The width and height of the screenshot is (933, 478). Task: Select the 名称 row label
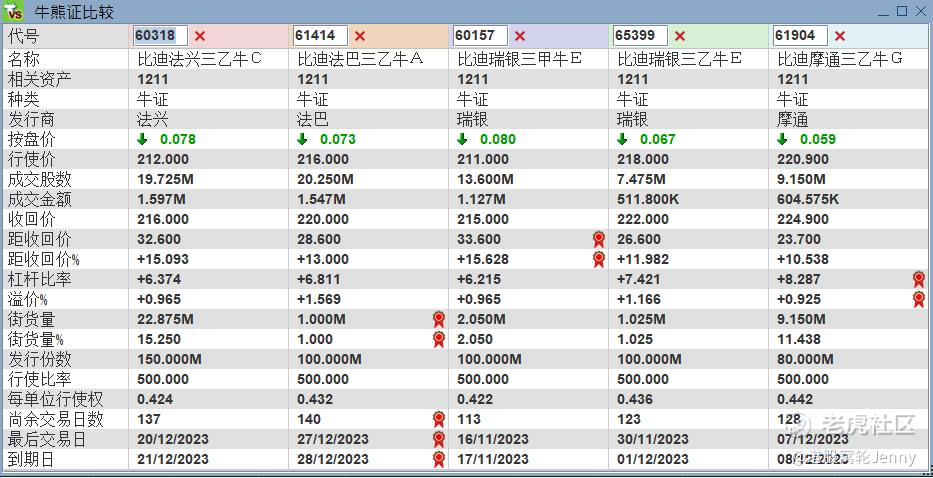23,60
